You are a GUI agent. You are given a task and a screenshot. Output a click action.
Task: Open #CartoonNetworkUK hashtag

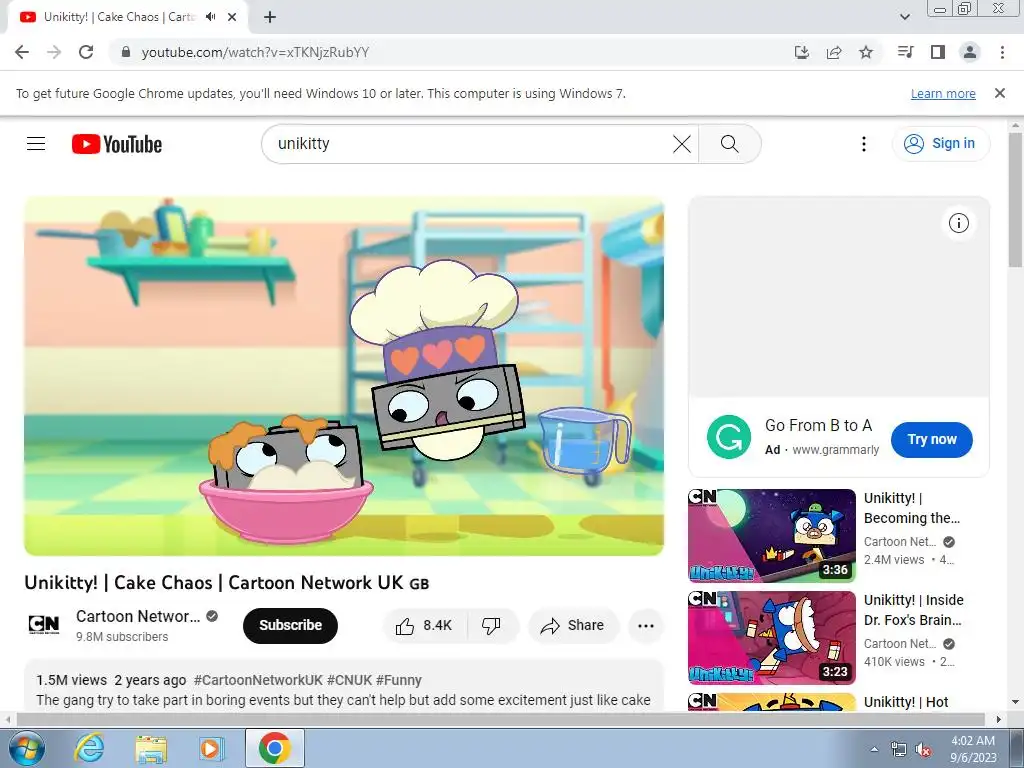click(x=258, y=680)
